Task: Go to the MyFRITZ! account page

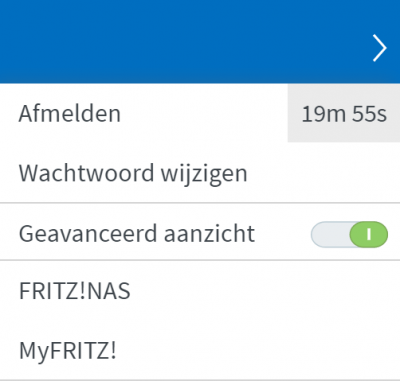Action: (68, 351)
